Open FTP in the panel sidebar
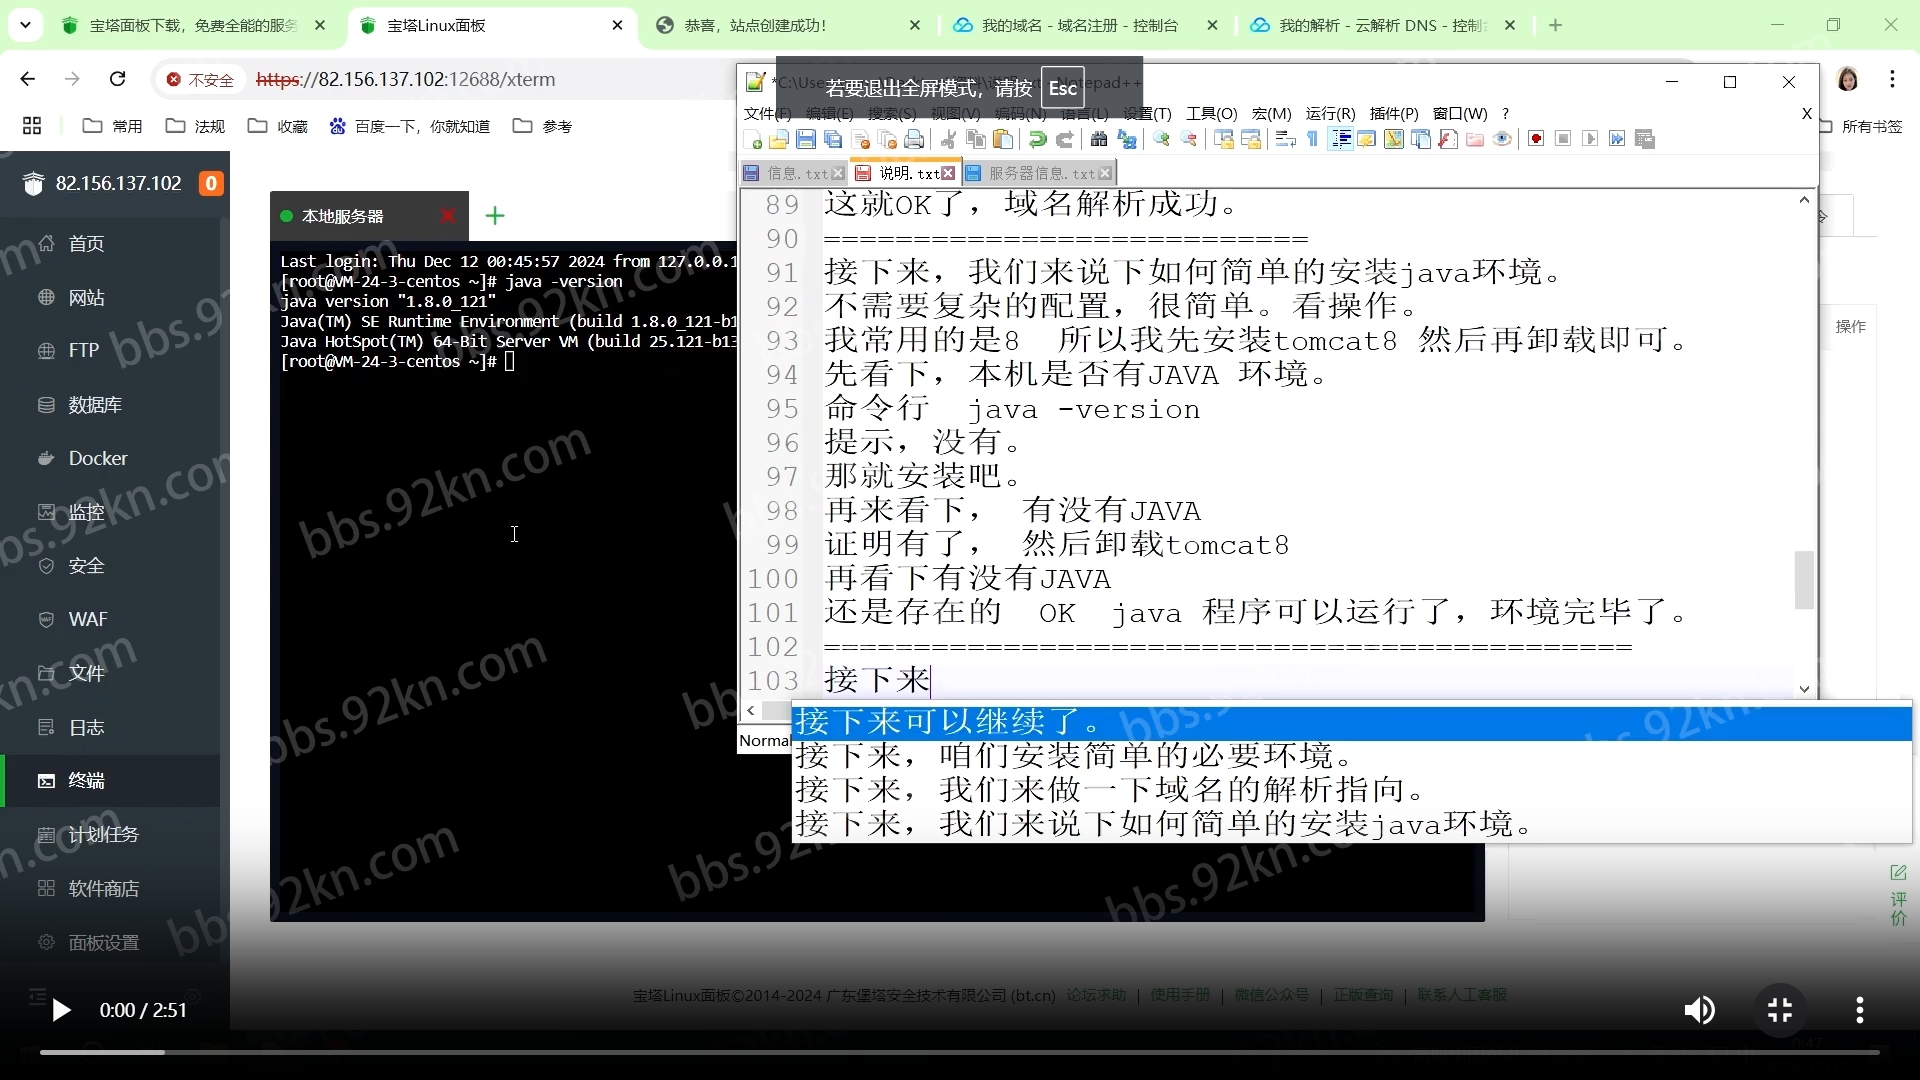1920x1080 pixels. [110, 351]
